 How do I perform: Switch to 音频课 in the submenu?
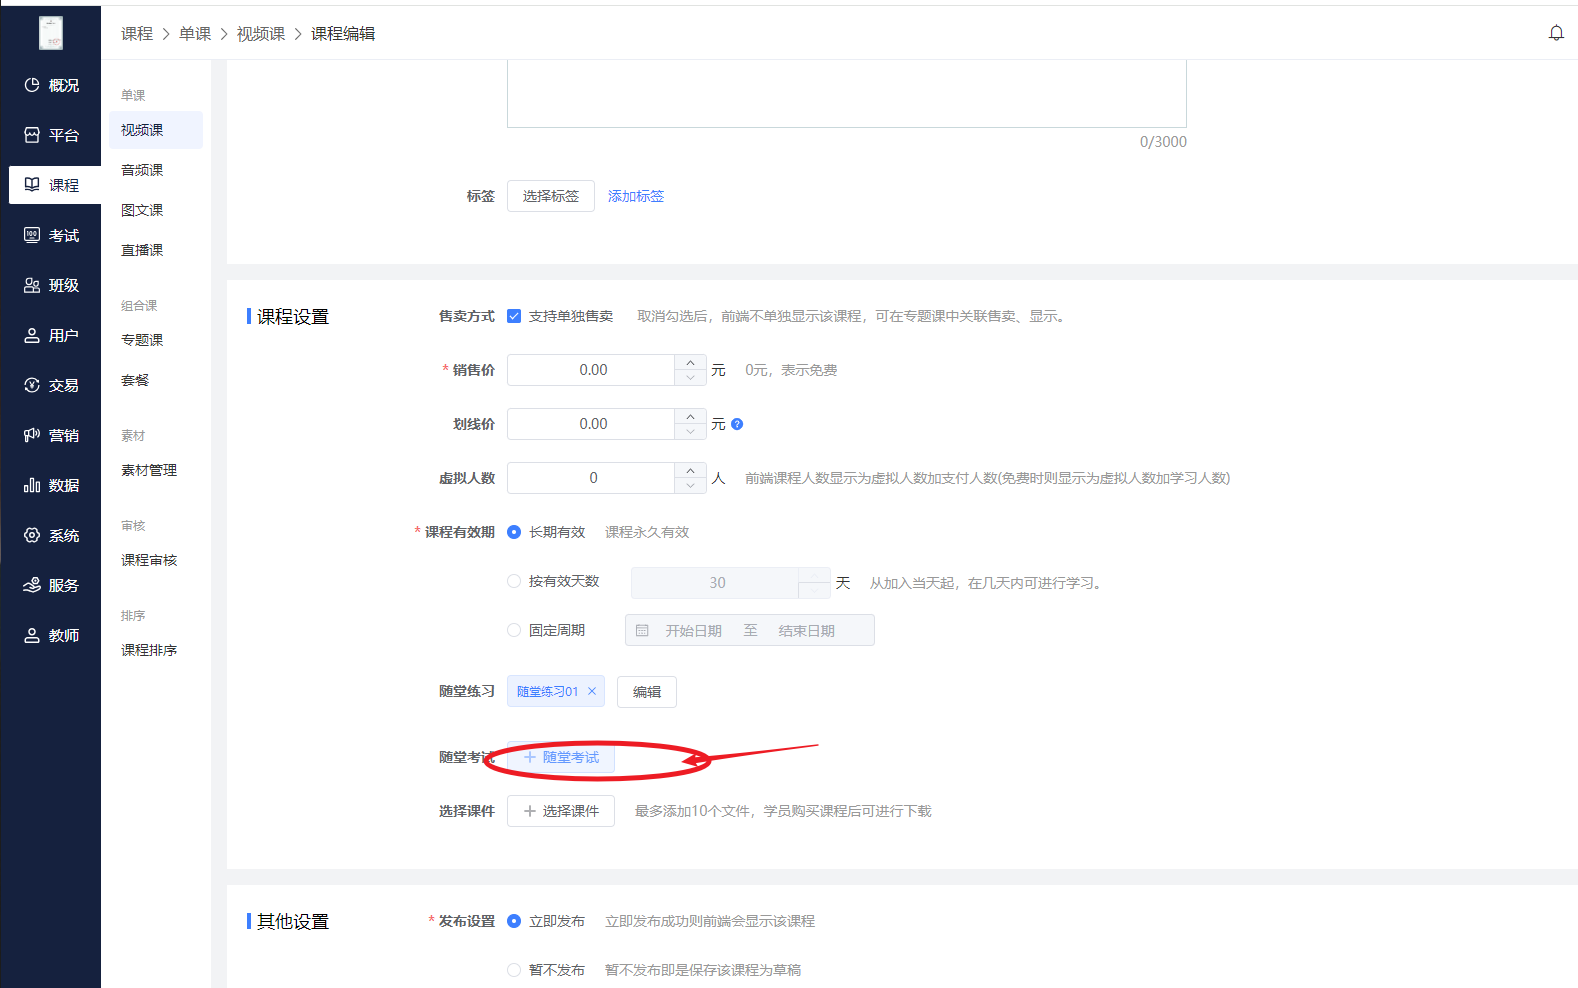(142, 170)
